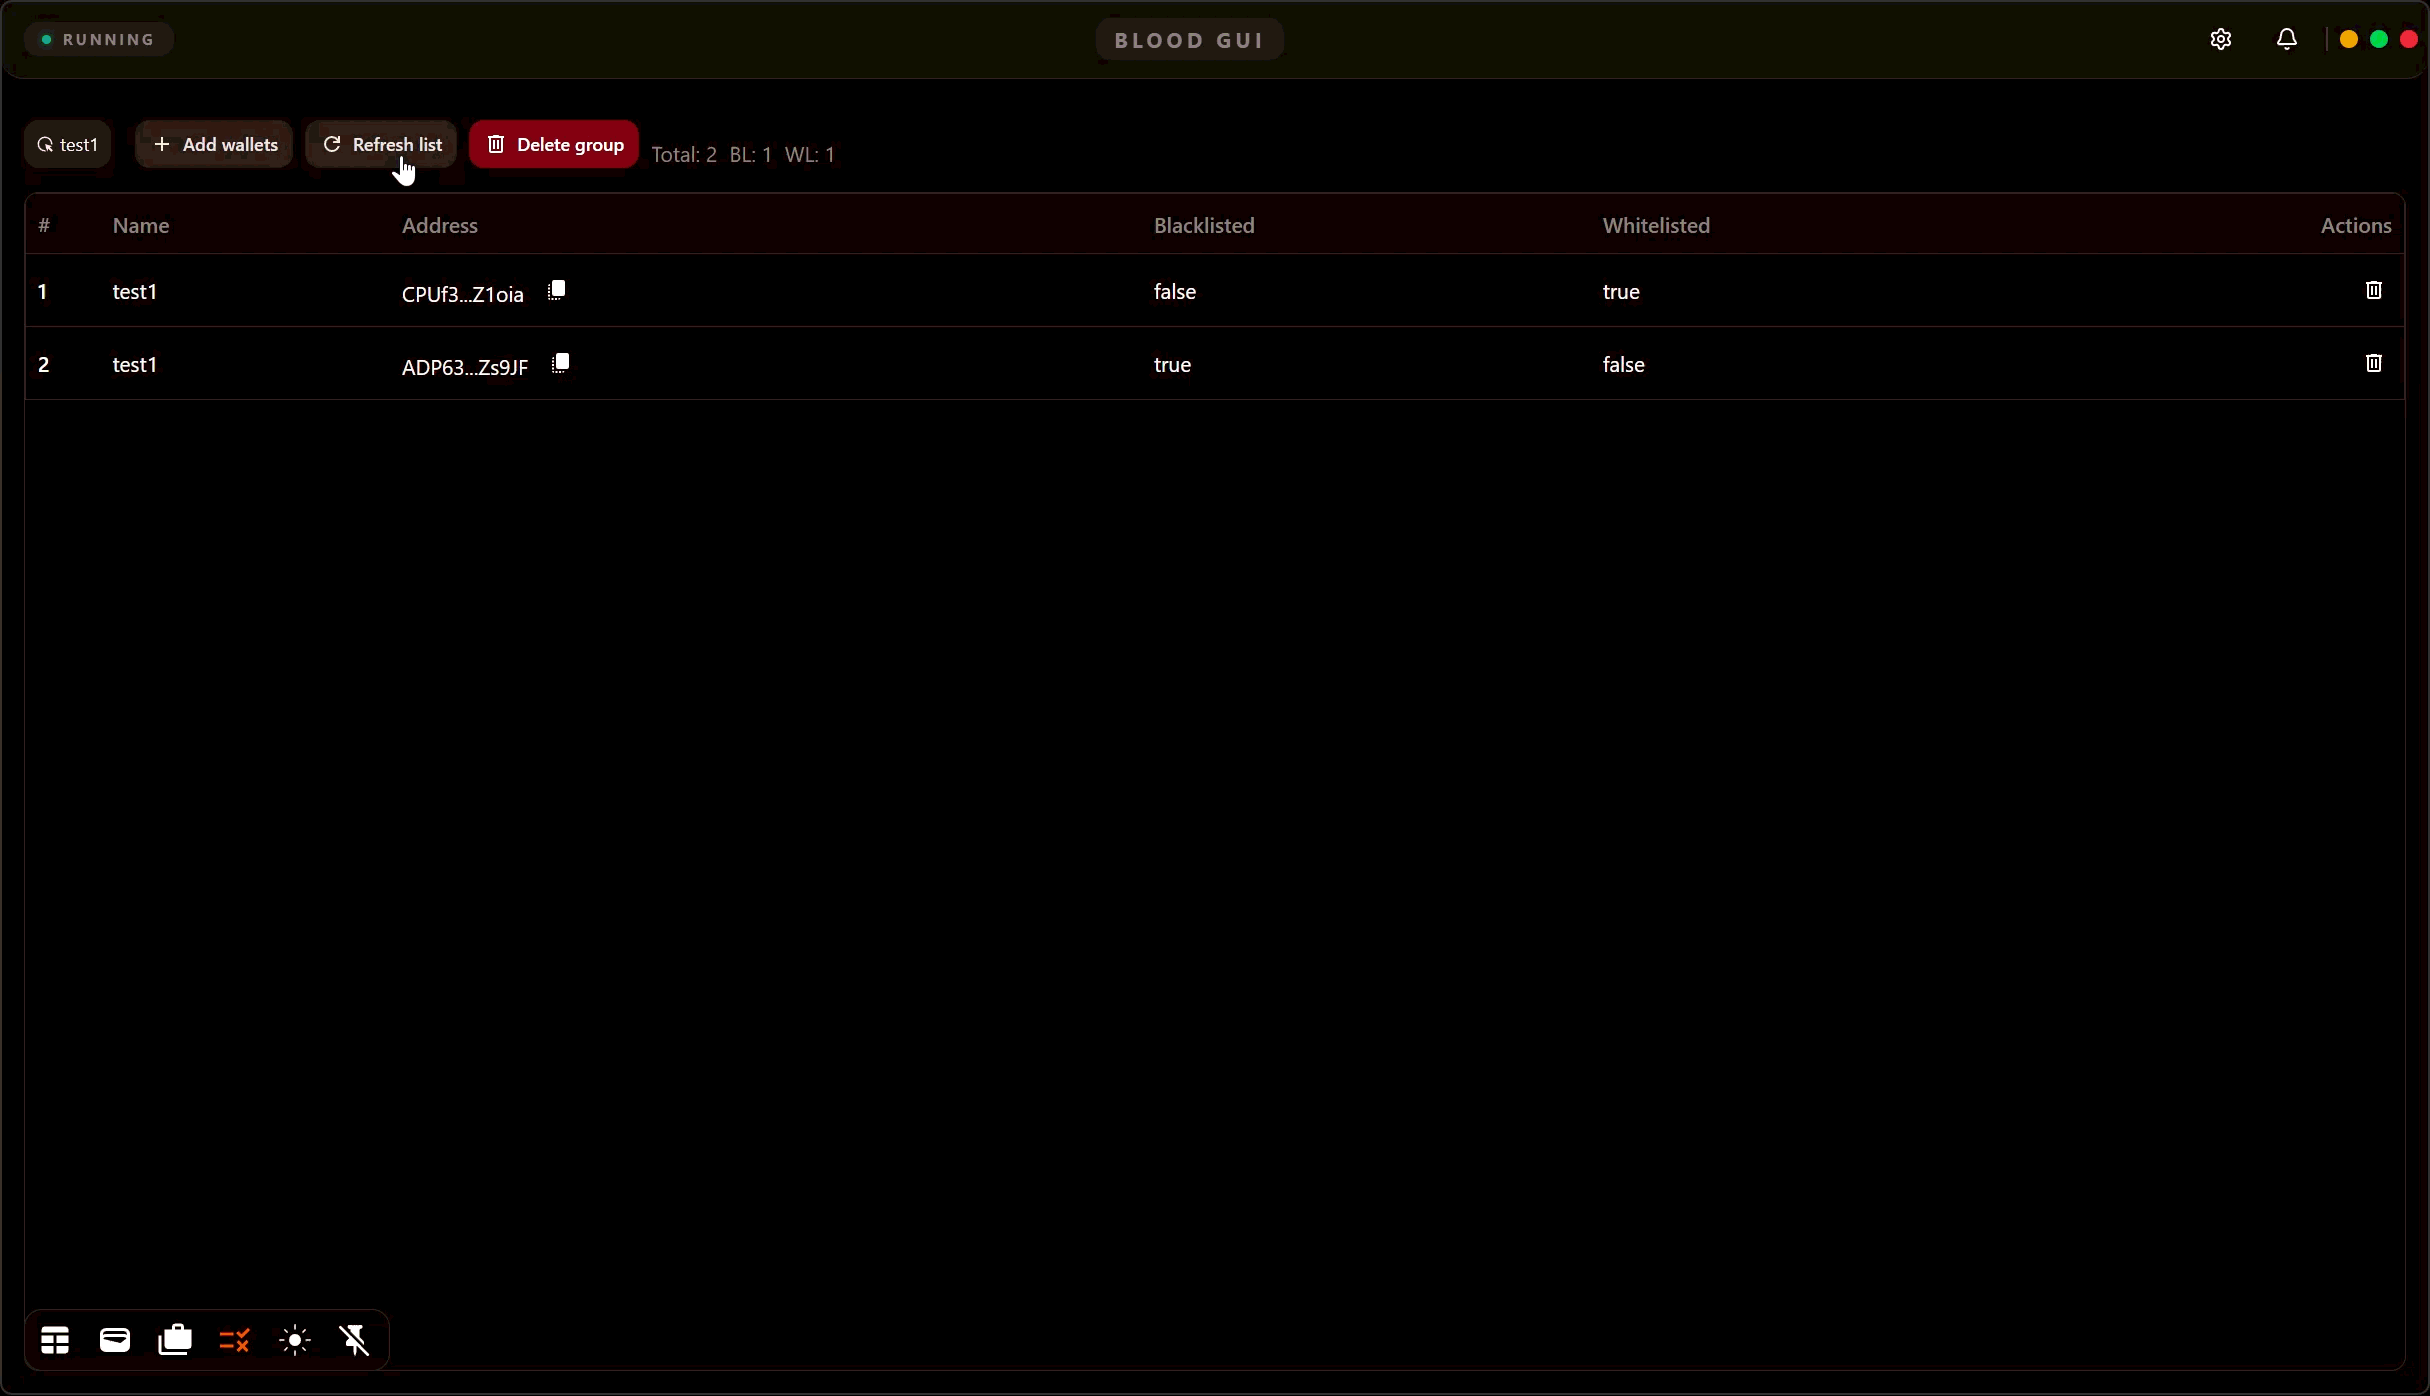Click the test1 group search button
Screen dimensions: 2430x1396
(x=68, y=145)
